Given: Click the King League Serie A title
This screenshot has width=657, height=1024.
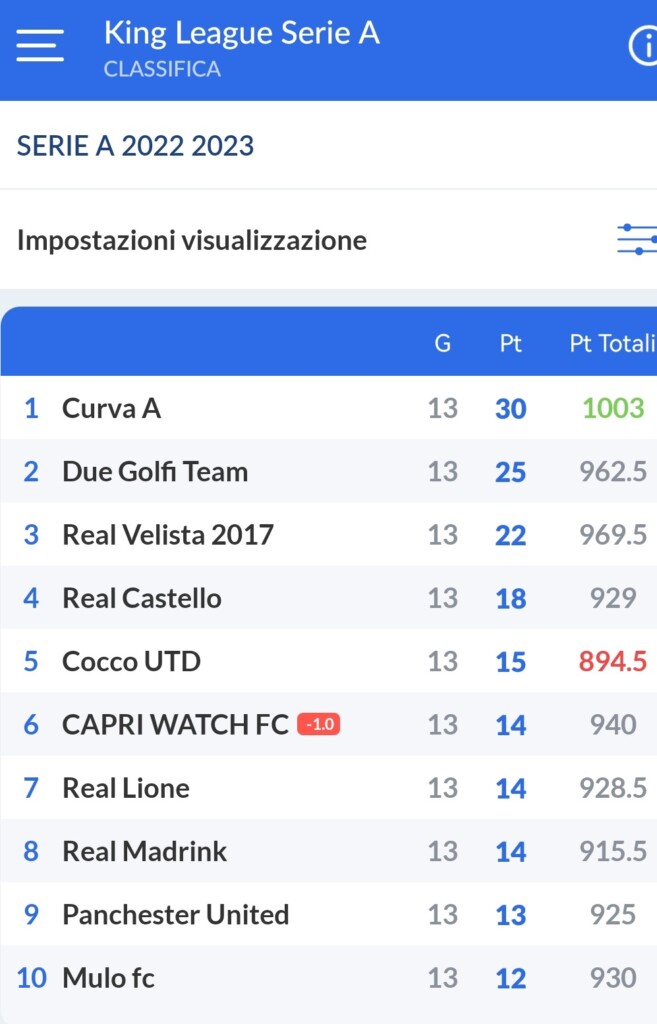Looking at the screenshot, I should click(x=242, y=33).
